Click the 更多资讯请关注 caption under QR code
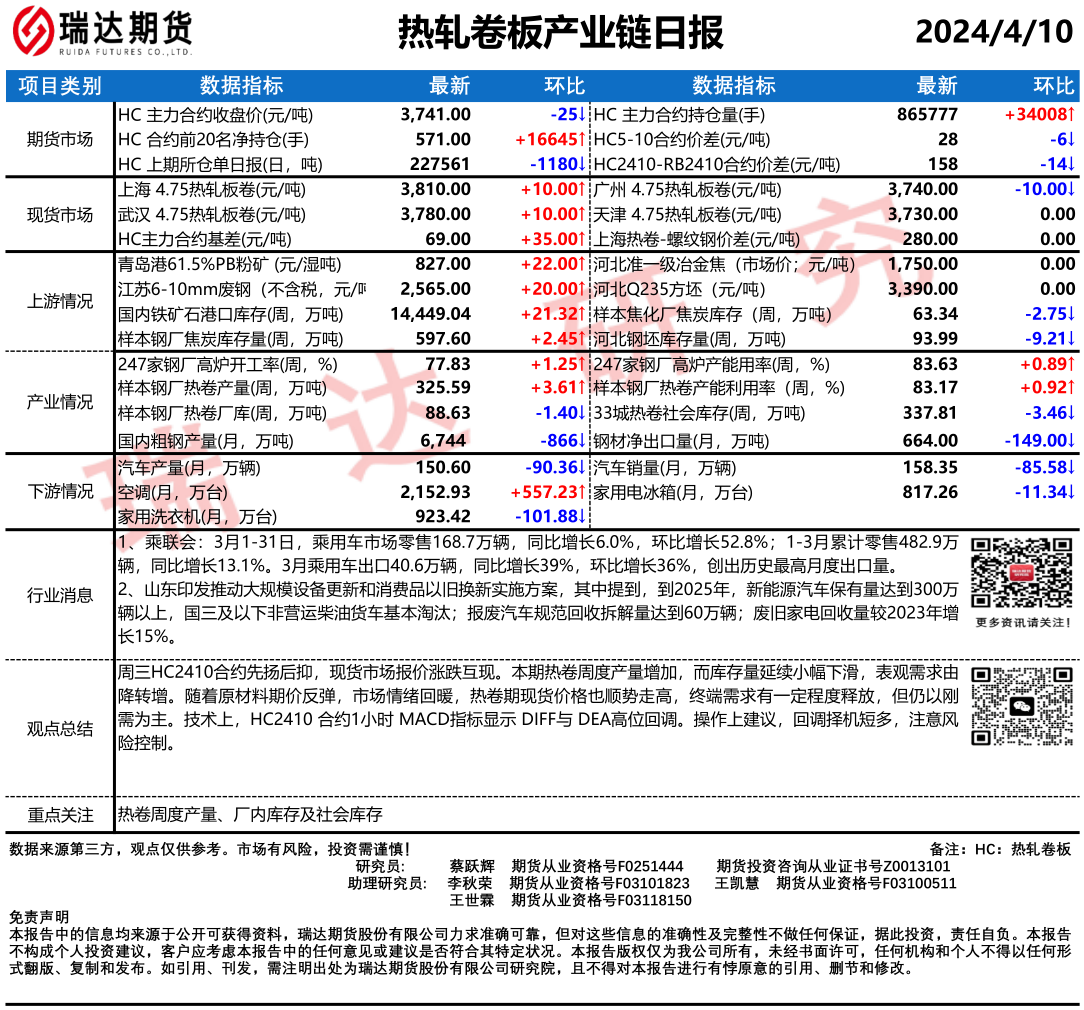This screenshot has width=1084, height=1010. (x=1021, y=623)
